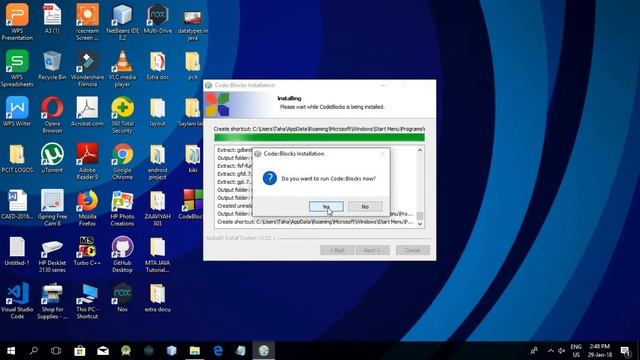
Task: Select the Nox desktop icon
Action: (122, 297)
